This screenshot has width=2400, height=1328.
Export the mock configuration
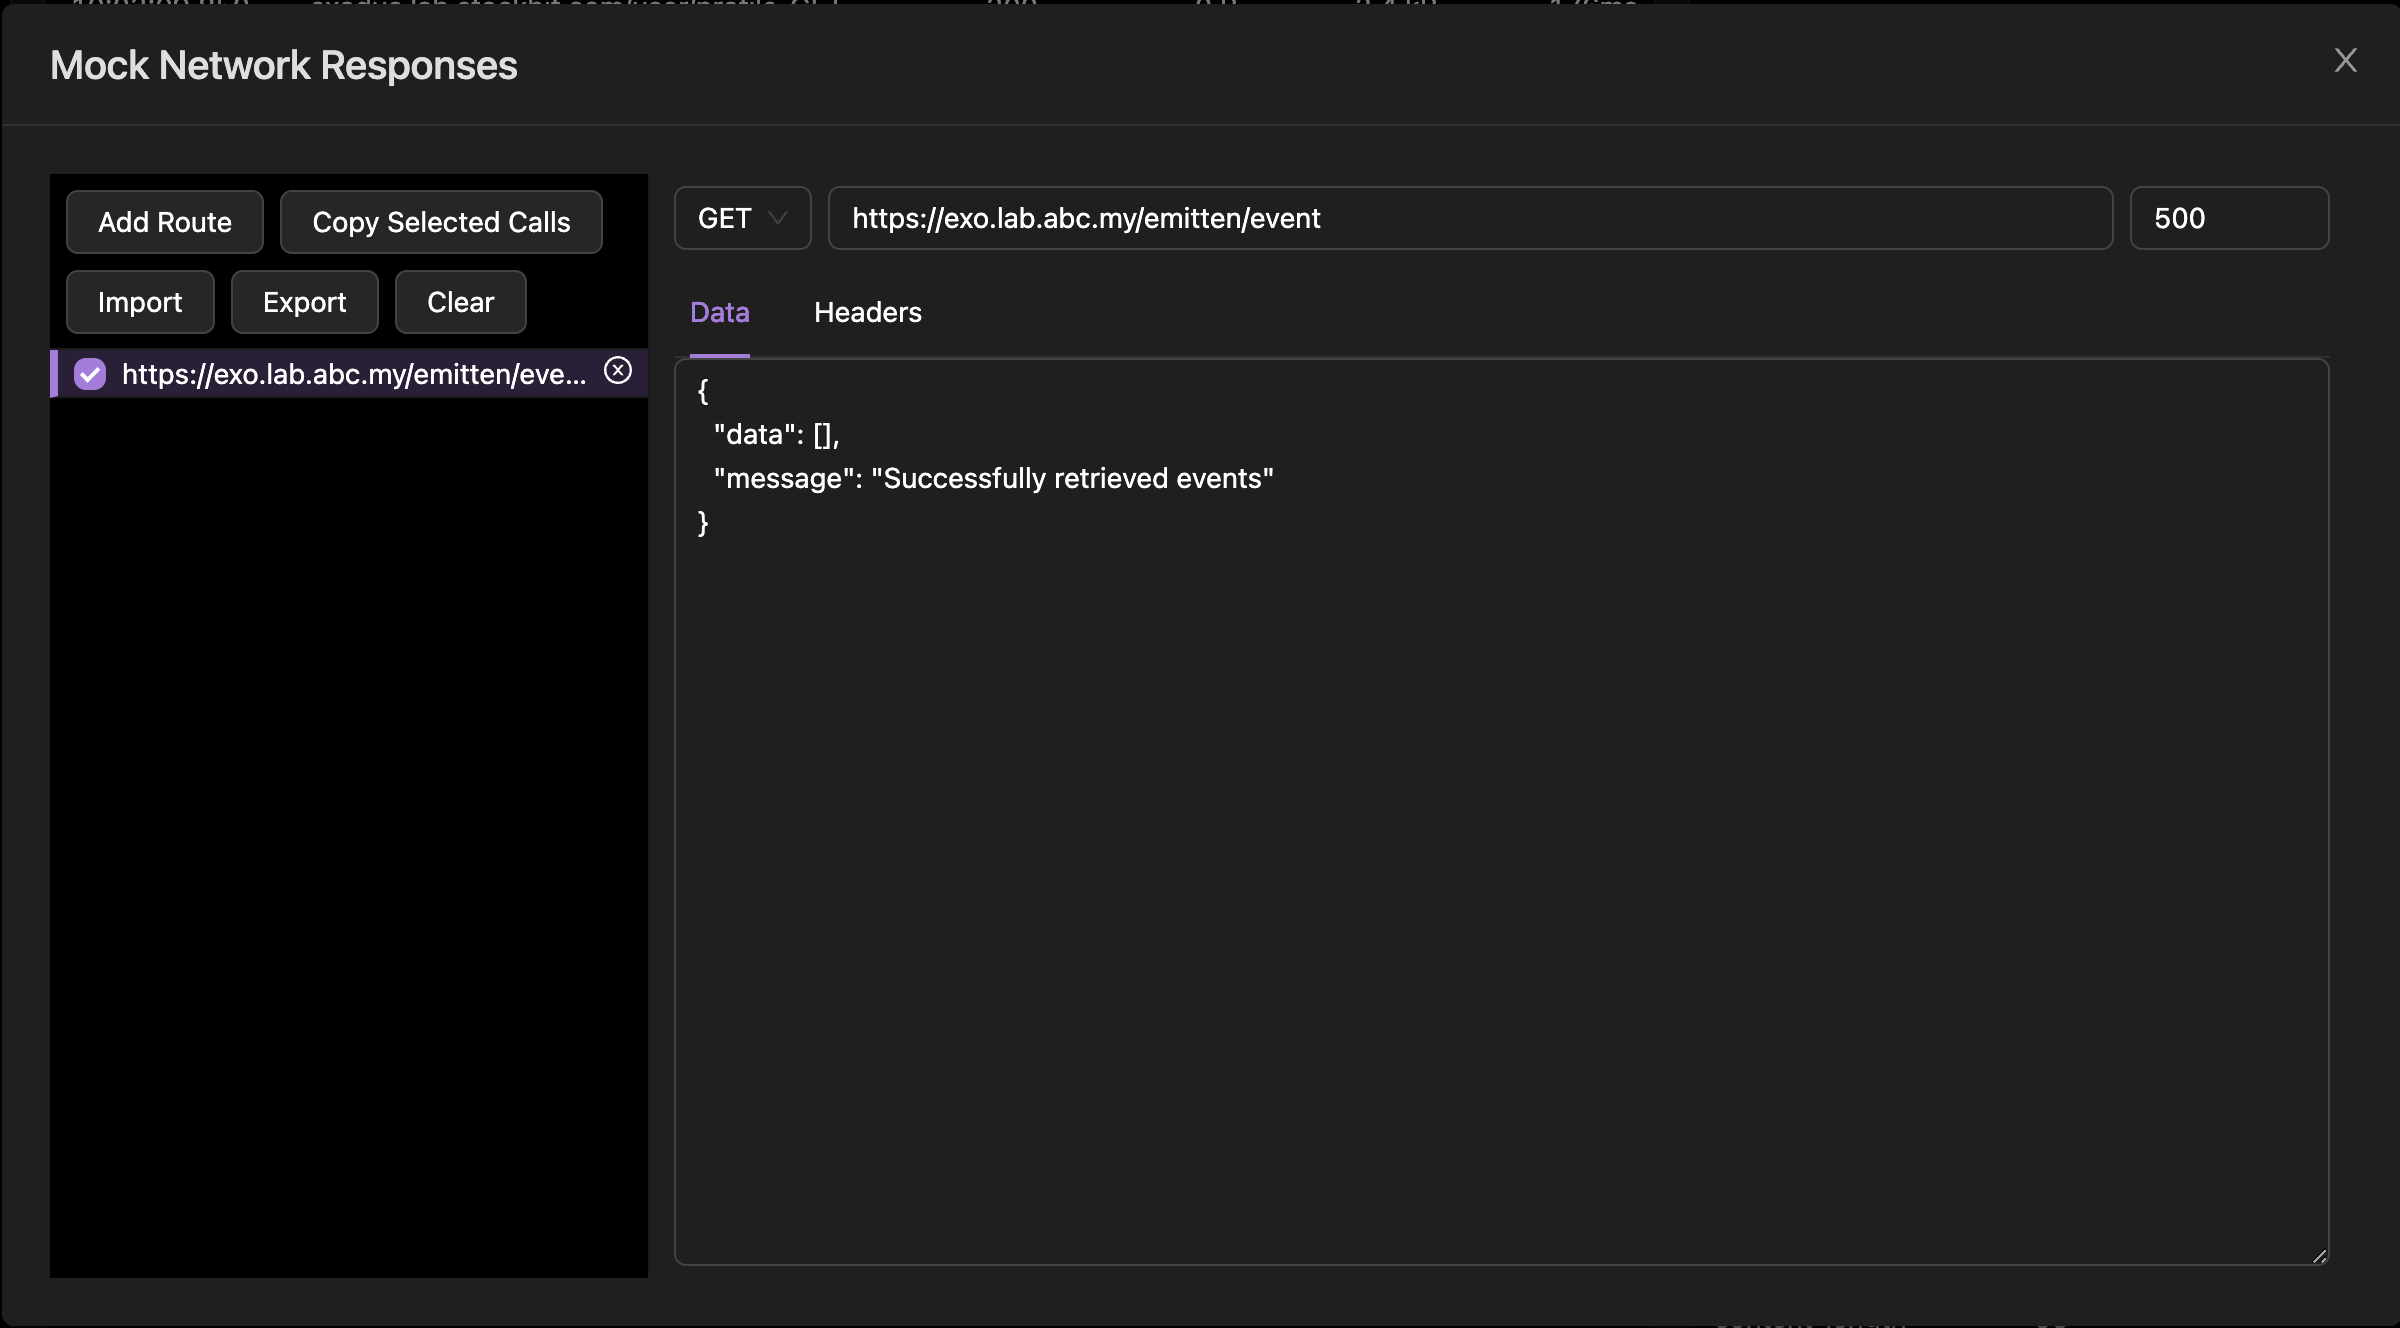[x=304, y=301]
